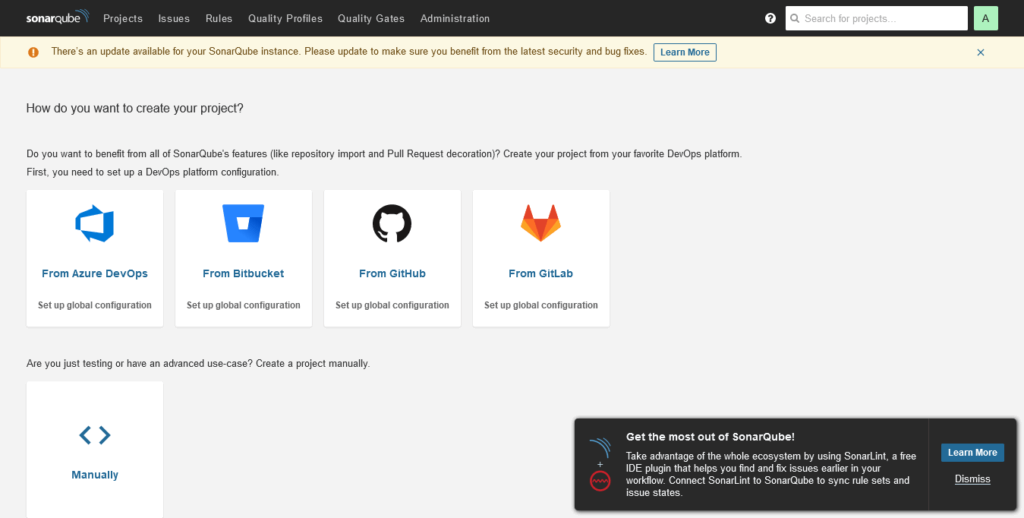Click the orange warning icon in update banner

pyautogui.click(x=33, y=52)
